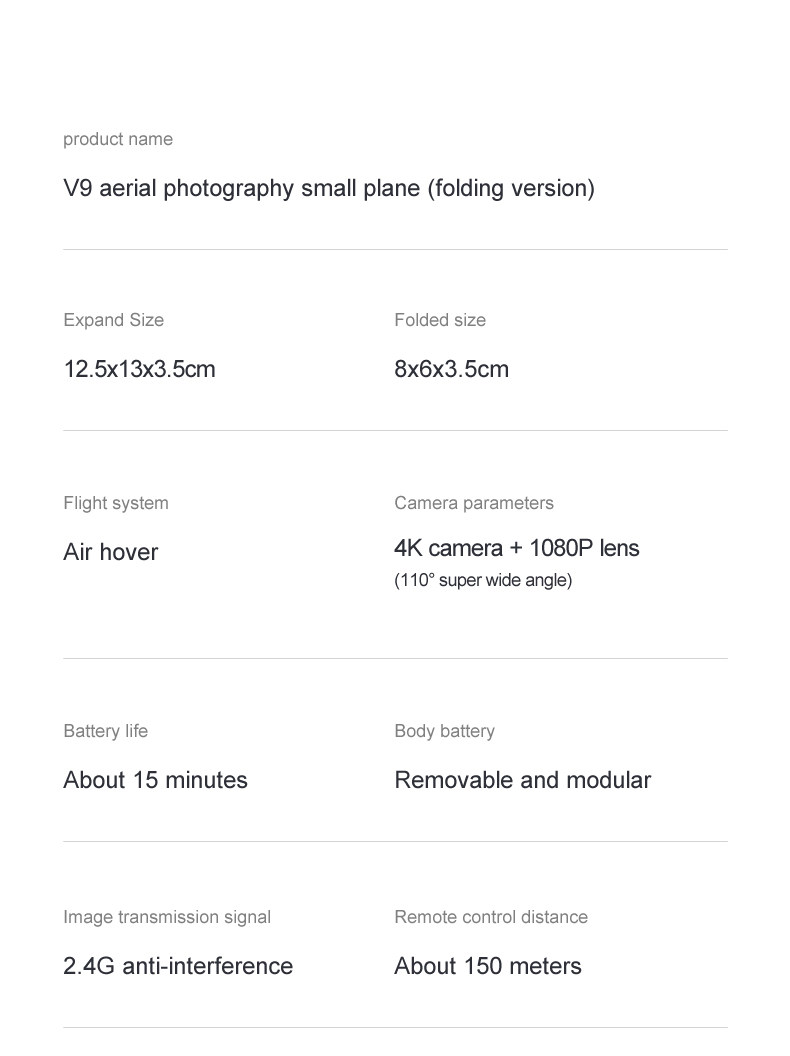Image resolution: width=790 pixels, height=1056 pixels.
Task: Click the "Battery life" label
Action: [105, 731]
